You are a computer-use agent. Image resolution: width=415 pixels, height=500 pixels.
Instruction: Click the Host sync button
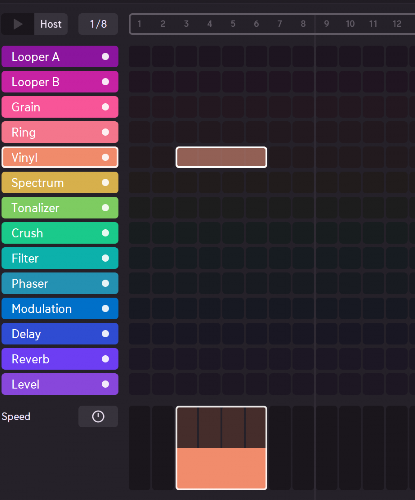[51, 24]
